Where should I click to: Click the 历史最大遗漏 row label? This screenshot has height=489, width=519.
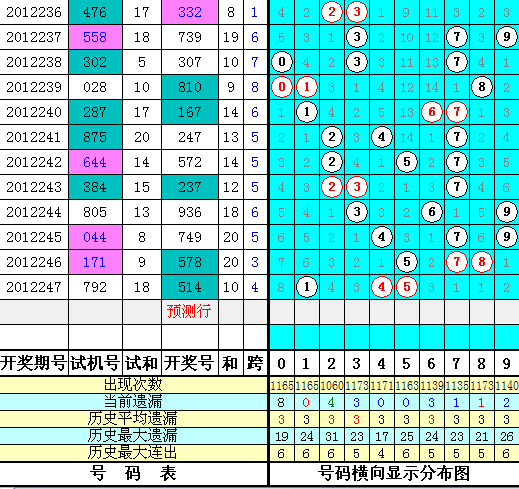coord(133,436)
